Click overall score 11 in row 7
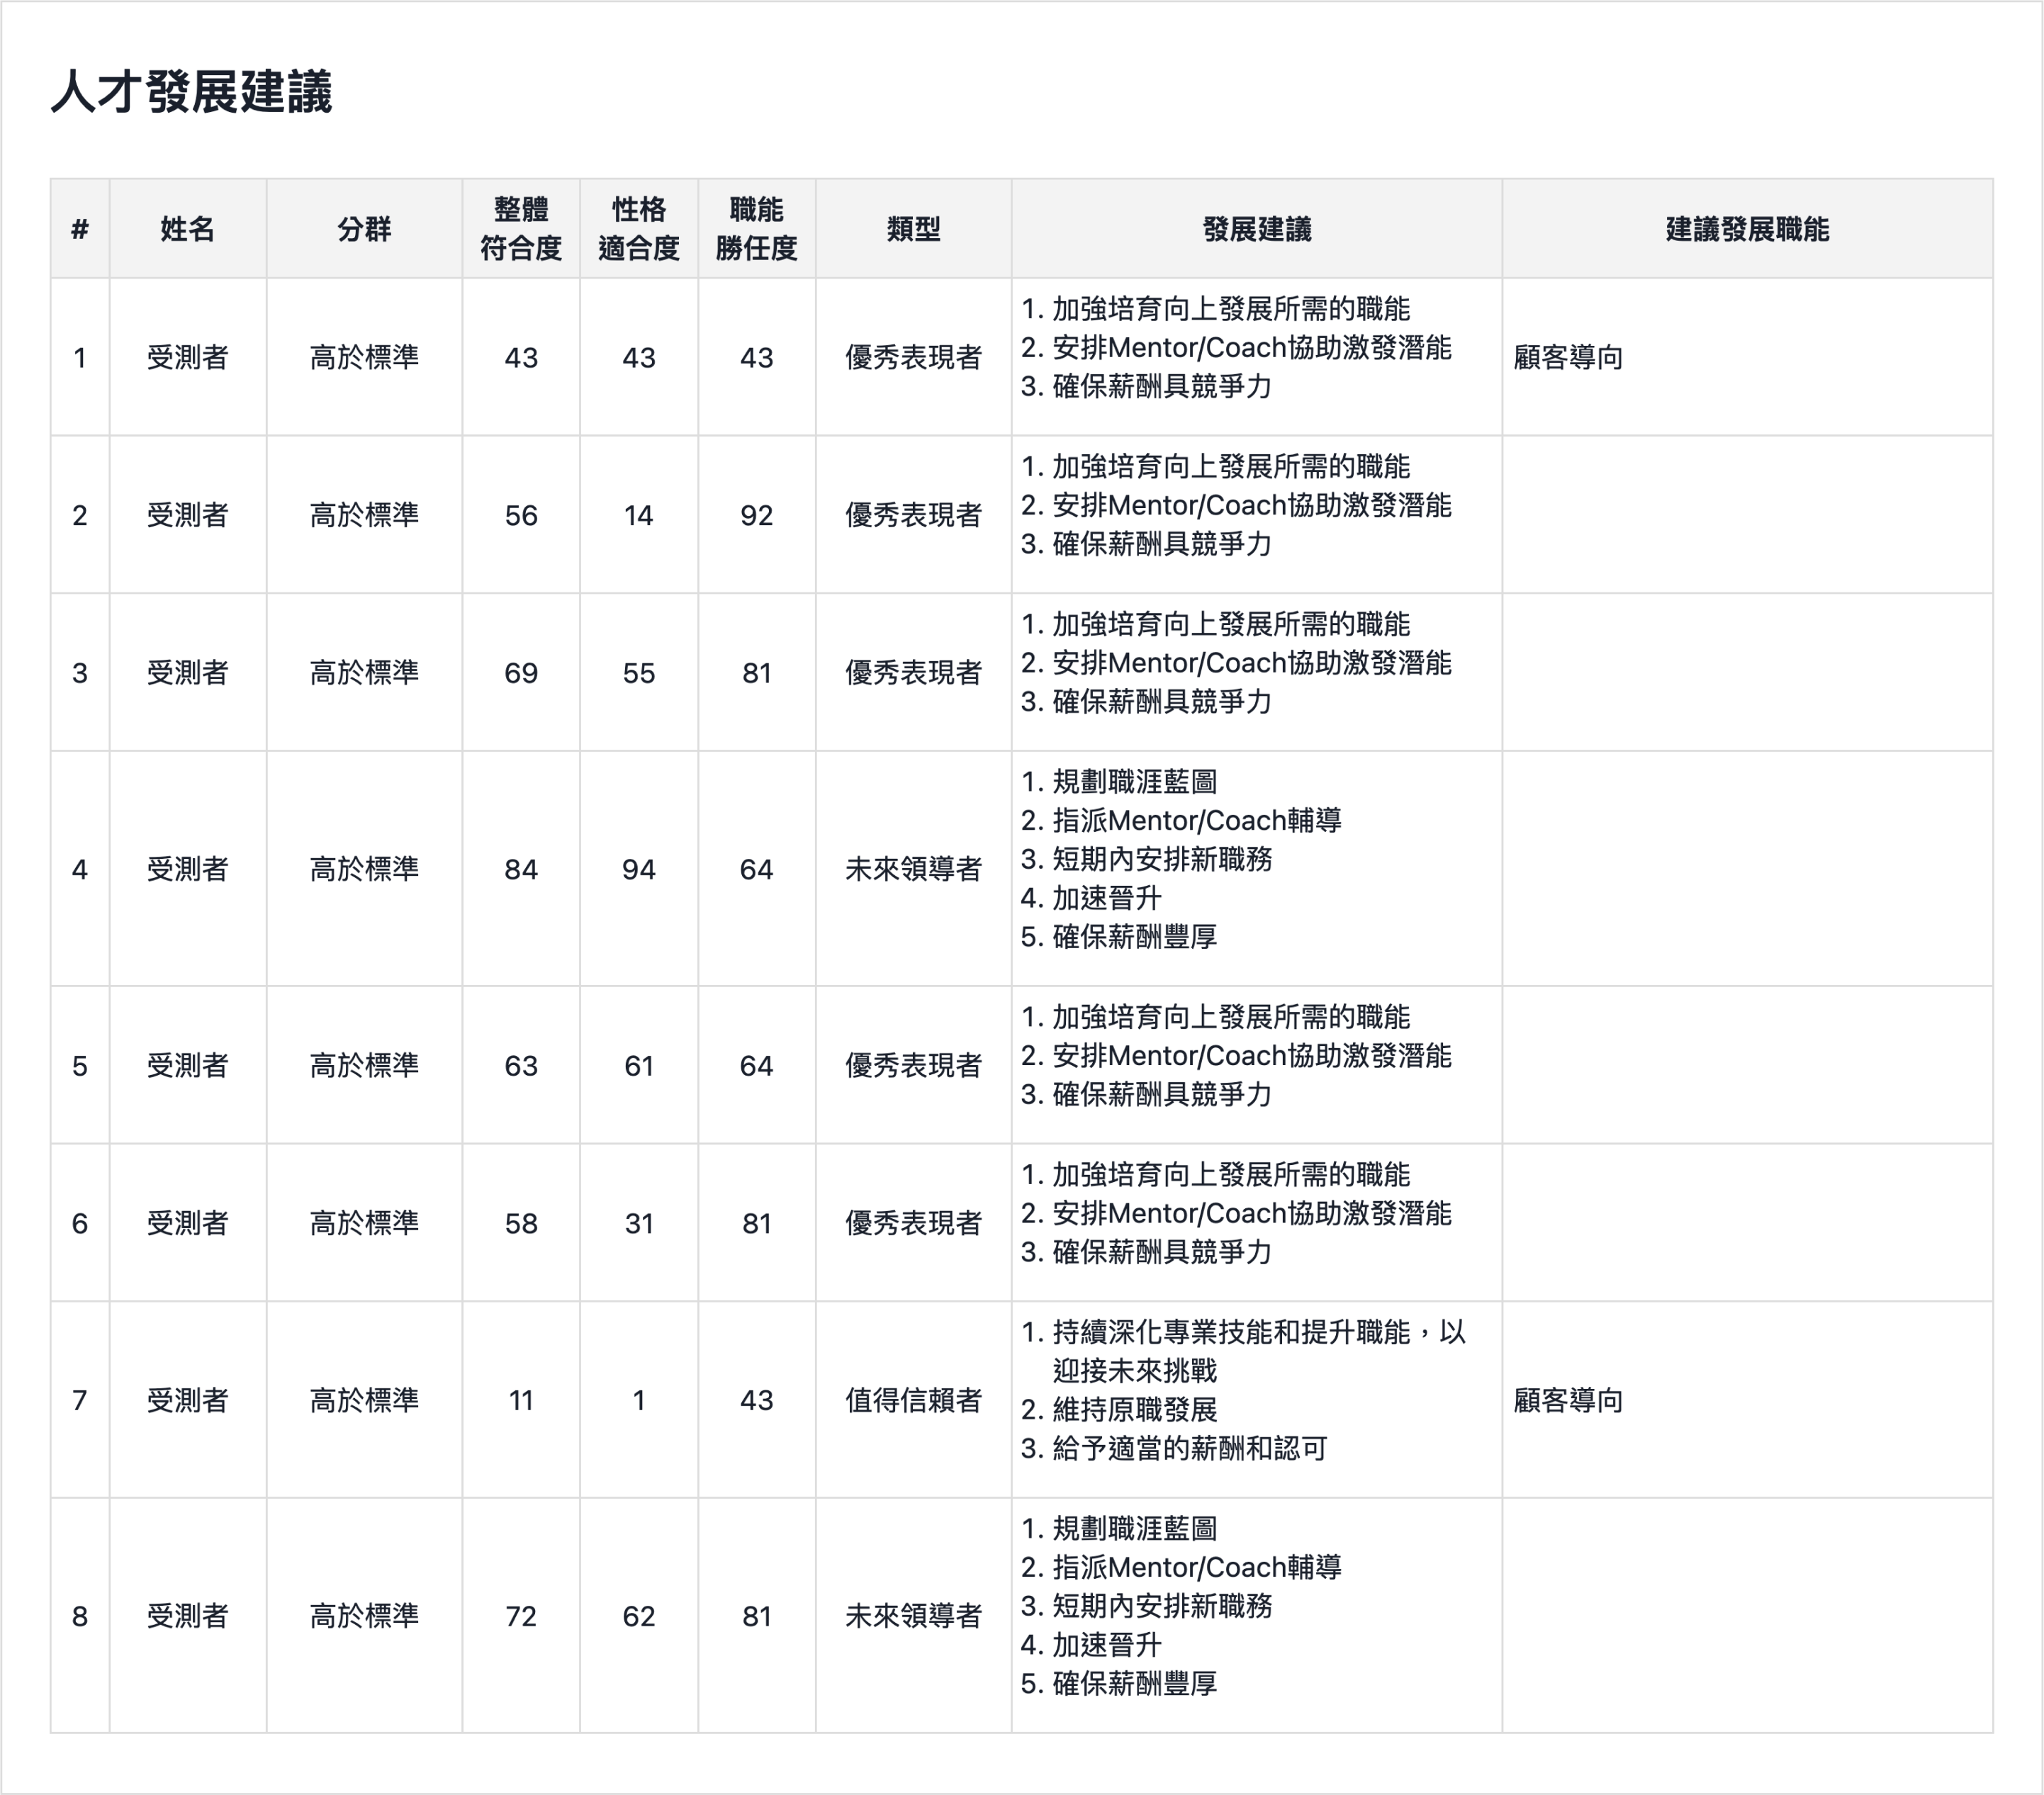Screen dimensions: 2044x1795 tap(521, 1400)
